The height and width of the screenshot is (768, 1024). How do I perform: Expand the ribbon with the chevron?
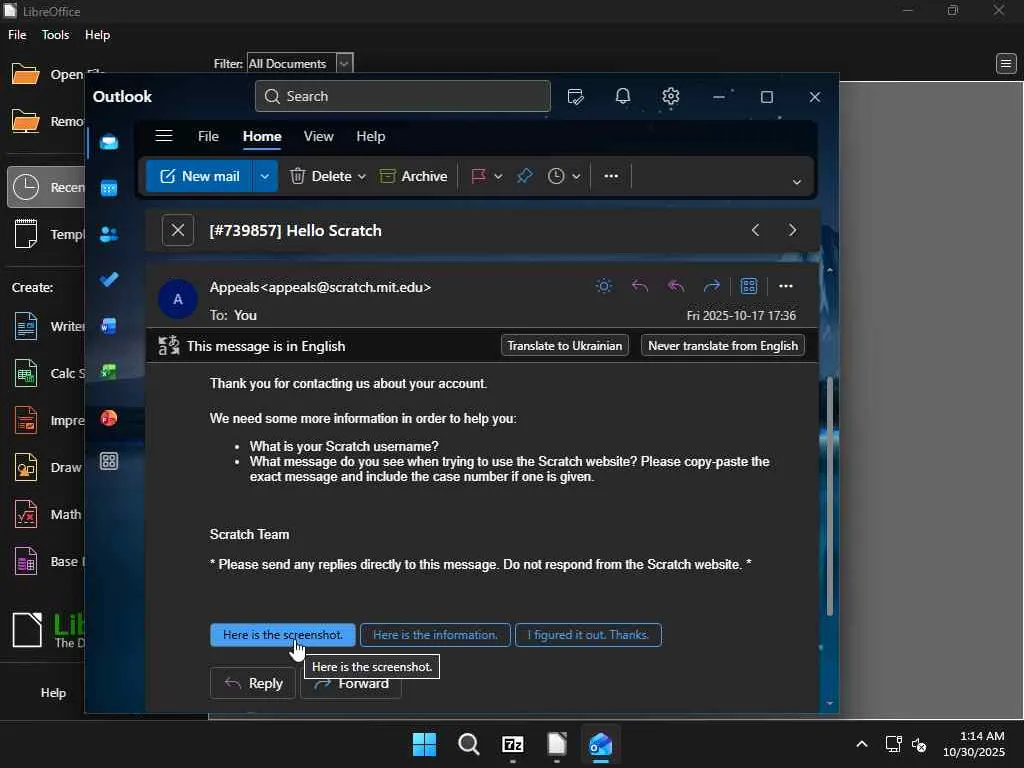[x=797, y=182]
